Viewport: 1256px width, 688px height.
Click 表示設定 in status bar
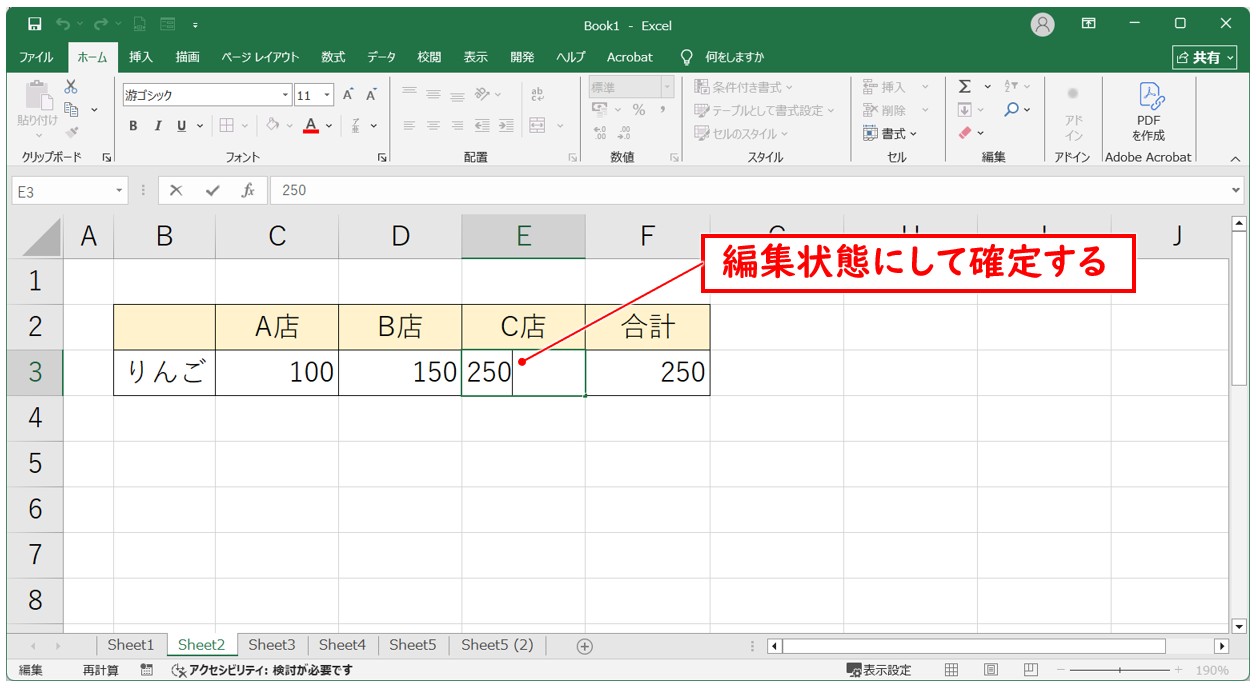tap(879, 670)
